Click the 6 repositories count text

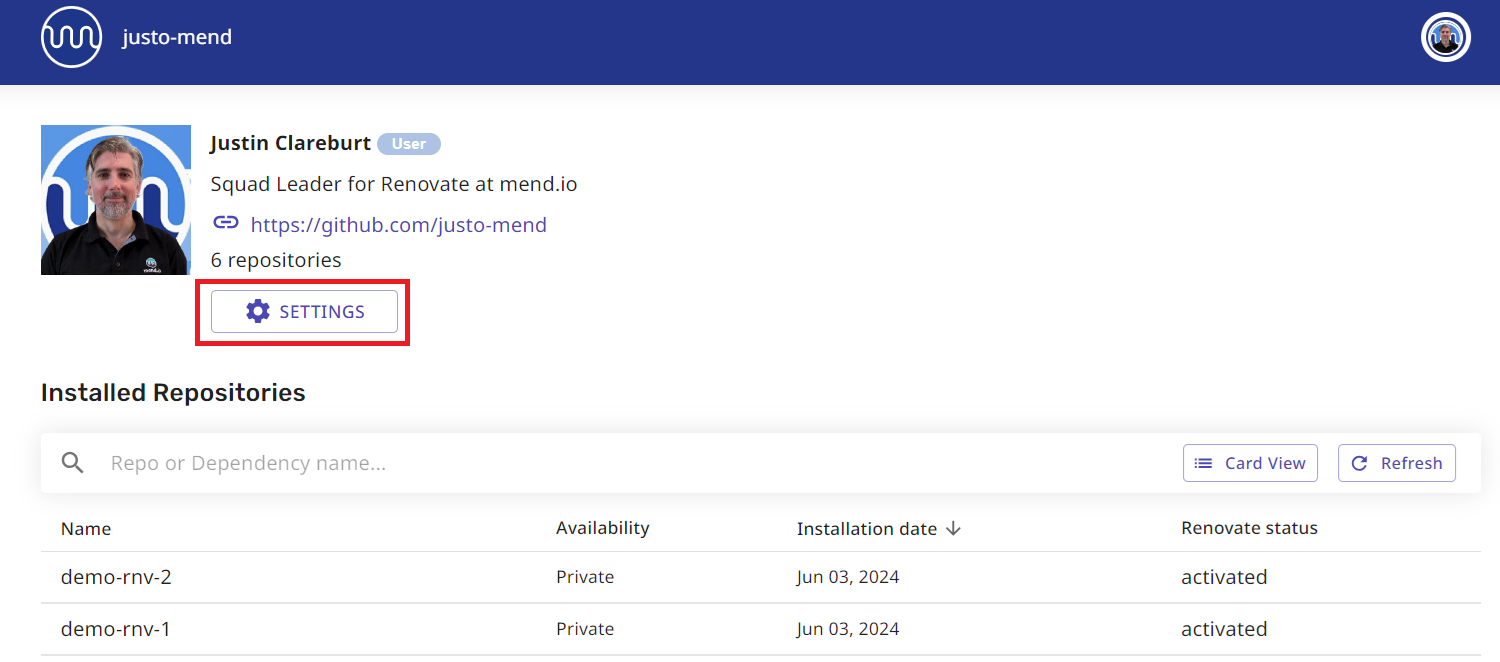tap(276, 260)
